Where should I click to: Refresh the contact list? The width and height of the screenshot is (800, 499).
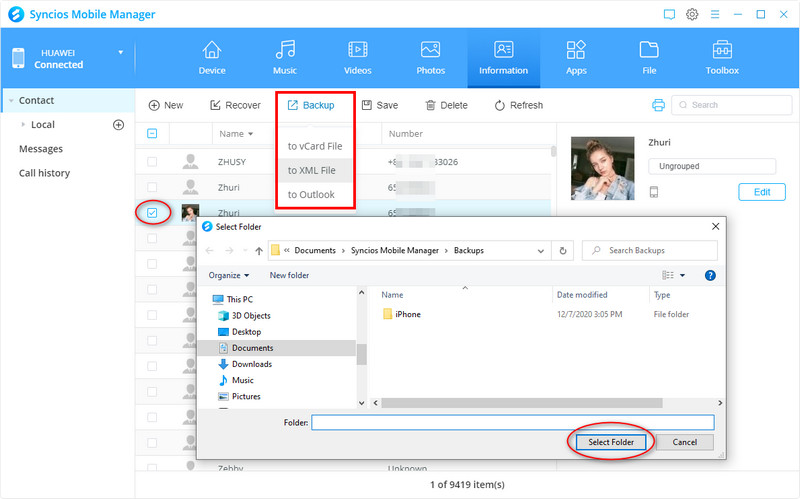519,105
